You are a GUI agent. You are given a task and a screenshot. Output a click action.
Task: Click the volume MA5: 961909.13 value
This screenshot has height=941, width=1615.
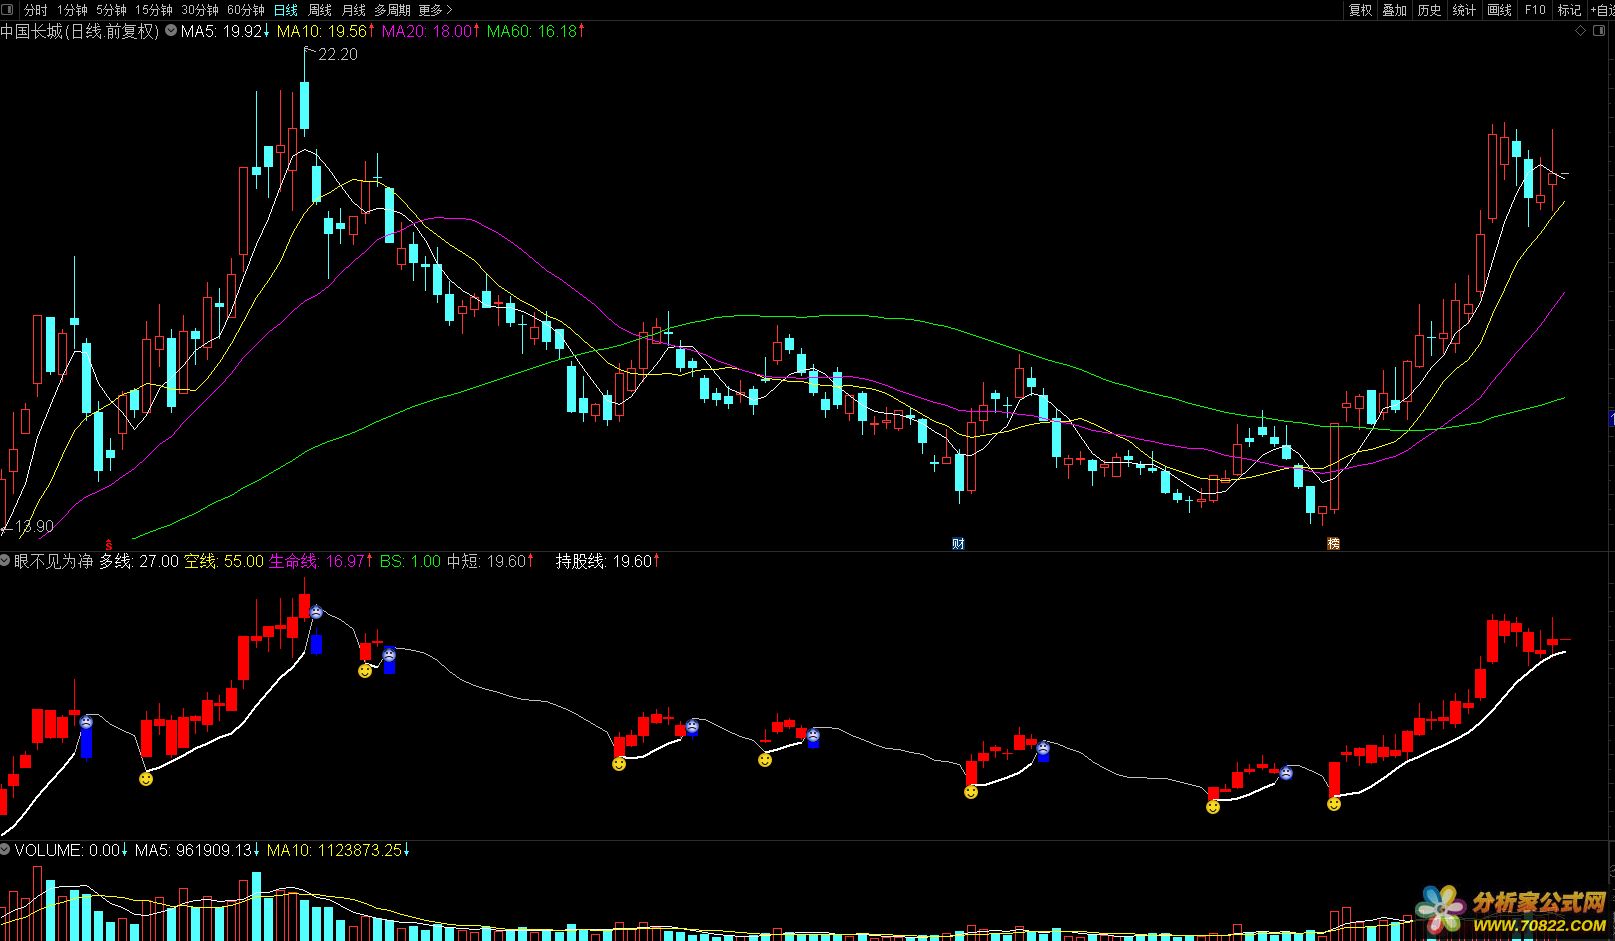[x=198, y=850]
